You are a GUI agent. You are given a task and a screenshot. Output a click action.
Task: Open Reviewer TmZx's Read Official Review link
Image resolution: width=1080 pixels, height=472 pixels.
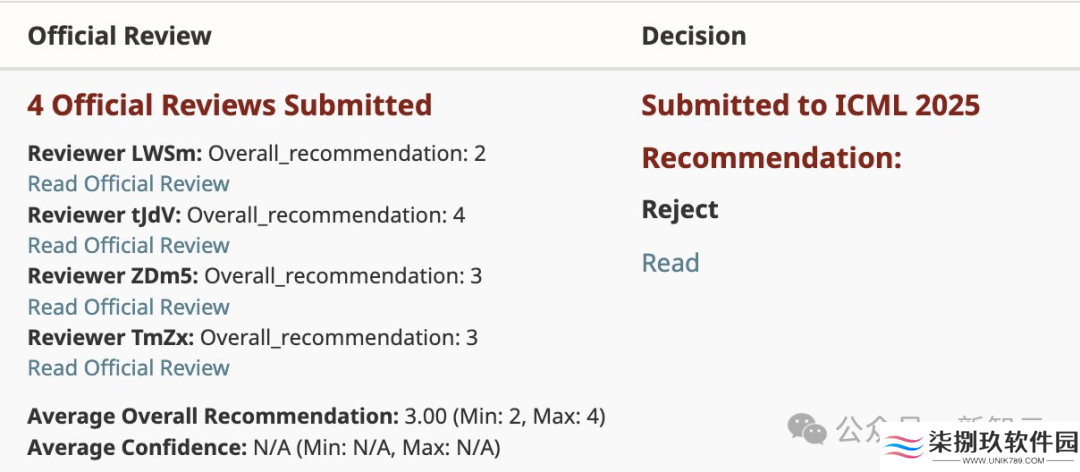(128, 368)
